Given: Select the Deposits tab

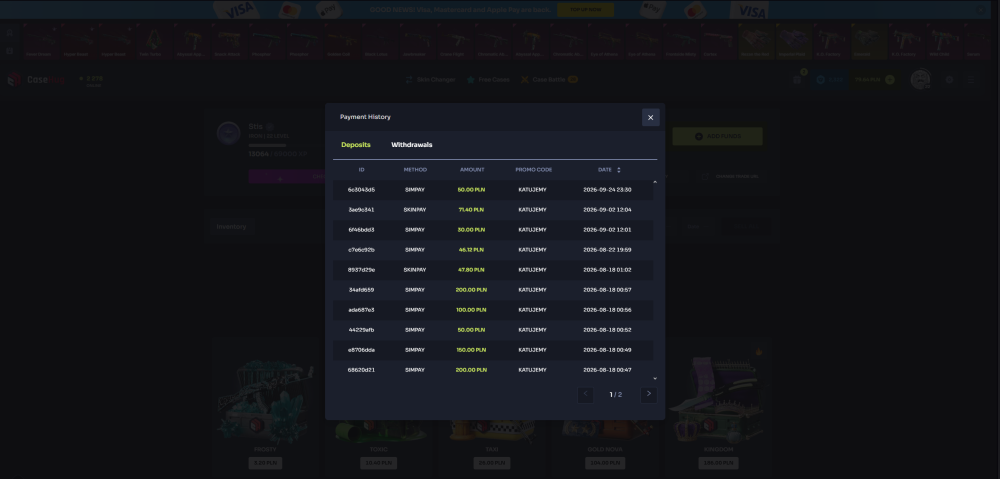Looking at the screenshot, I should click(356, 145).
